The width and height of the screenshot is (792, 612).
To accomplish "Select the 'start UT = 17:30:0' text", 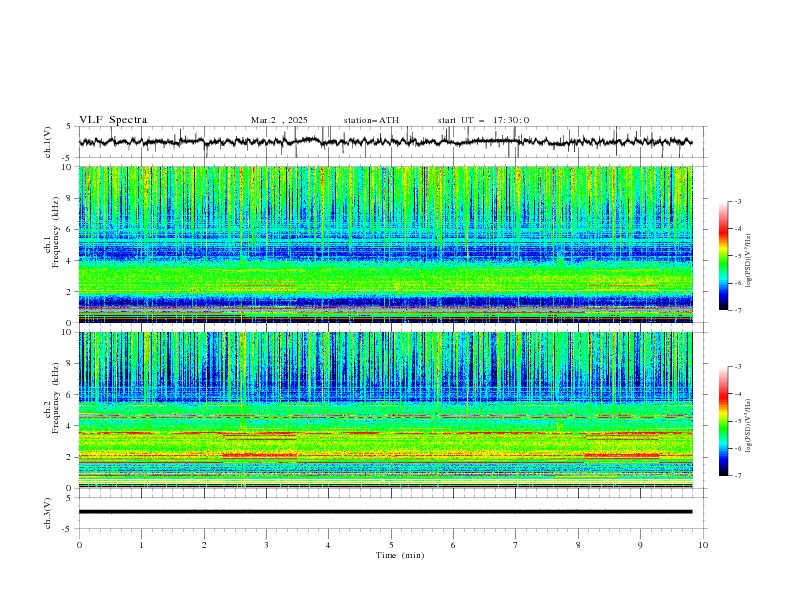I will [x=483, y=120].
